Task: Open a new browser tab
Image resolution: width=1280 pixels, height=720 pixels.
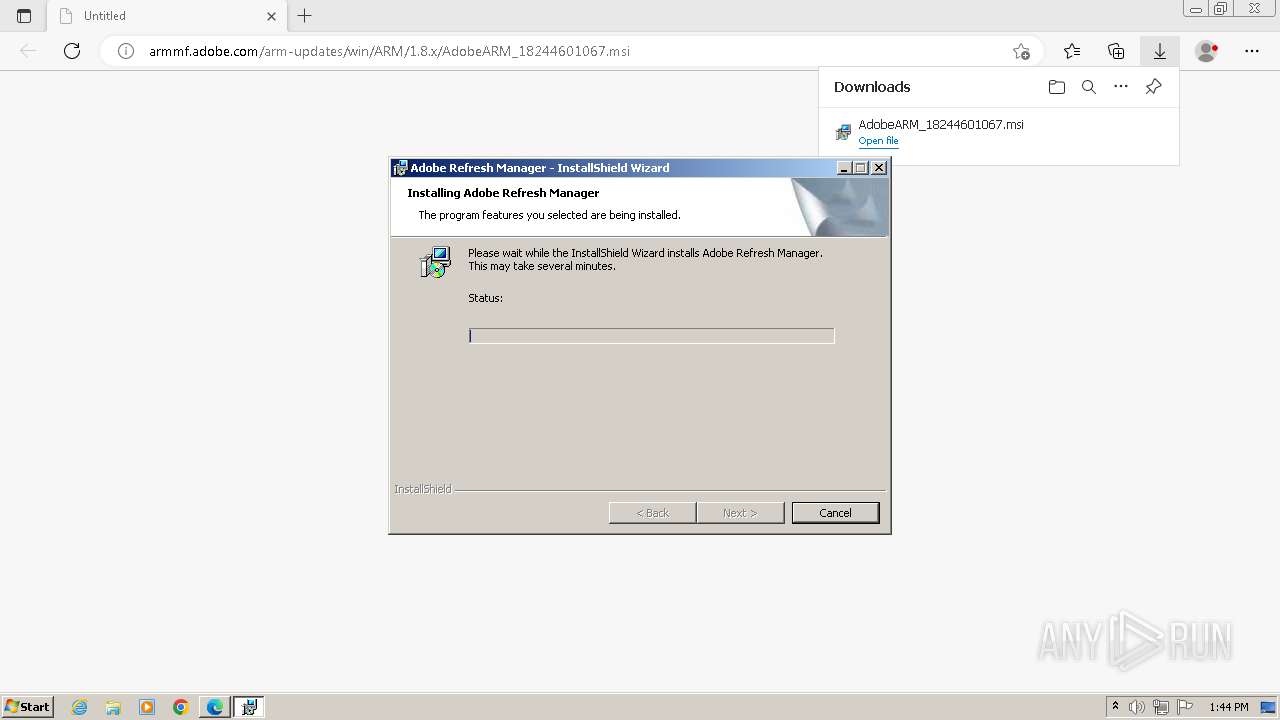Action: tap(305, 16)
